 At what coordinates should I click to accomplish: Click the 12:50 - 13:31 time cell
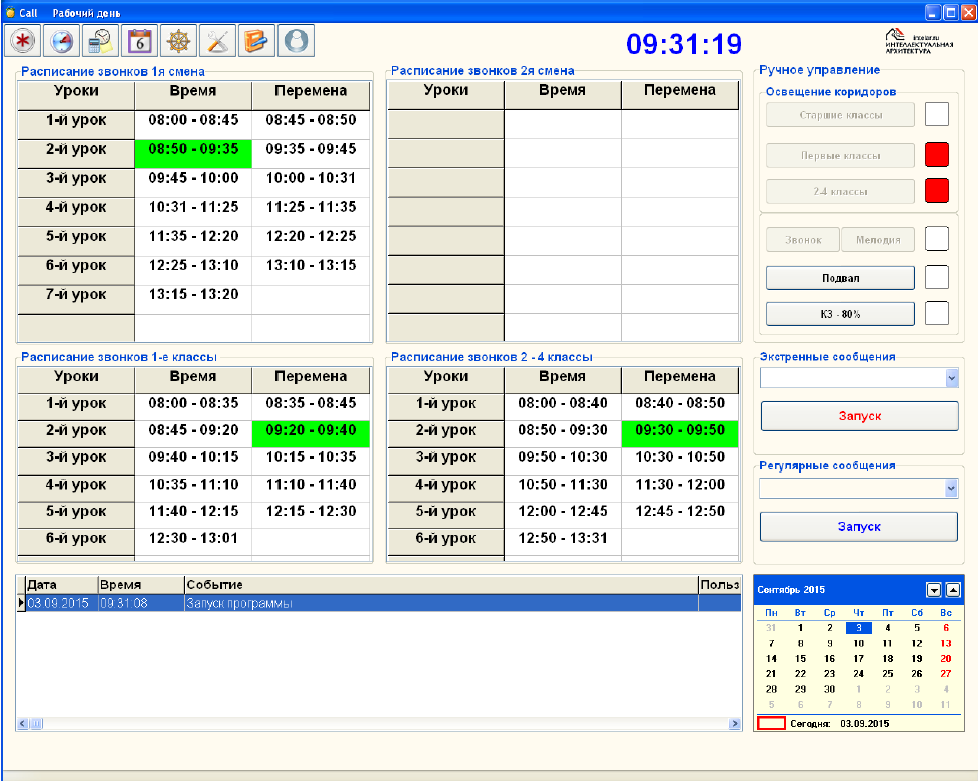[x=563, y=542]
